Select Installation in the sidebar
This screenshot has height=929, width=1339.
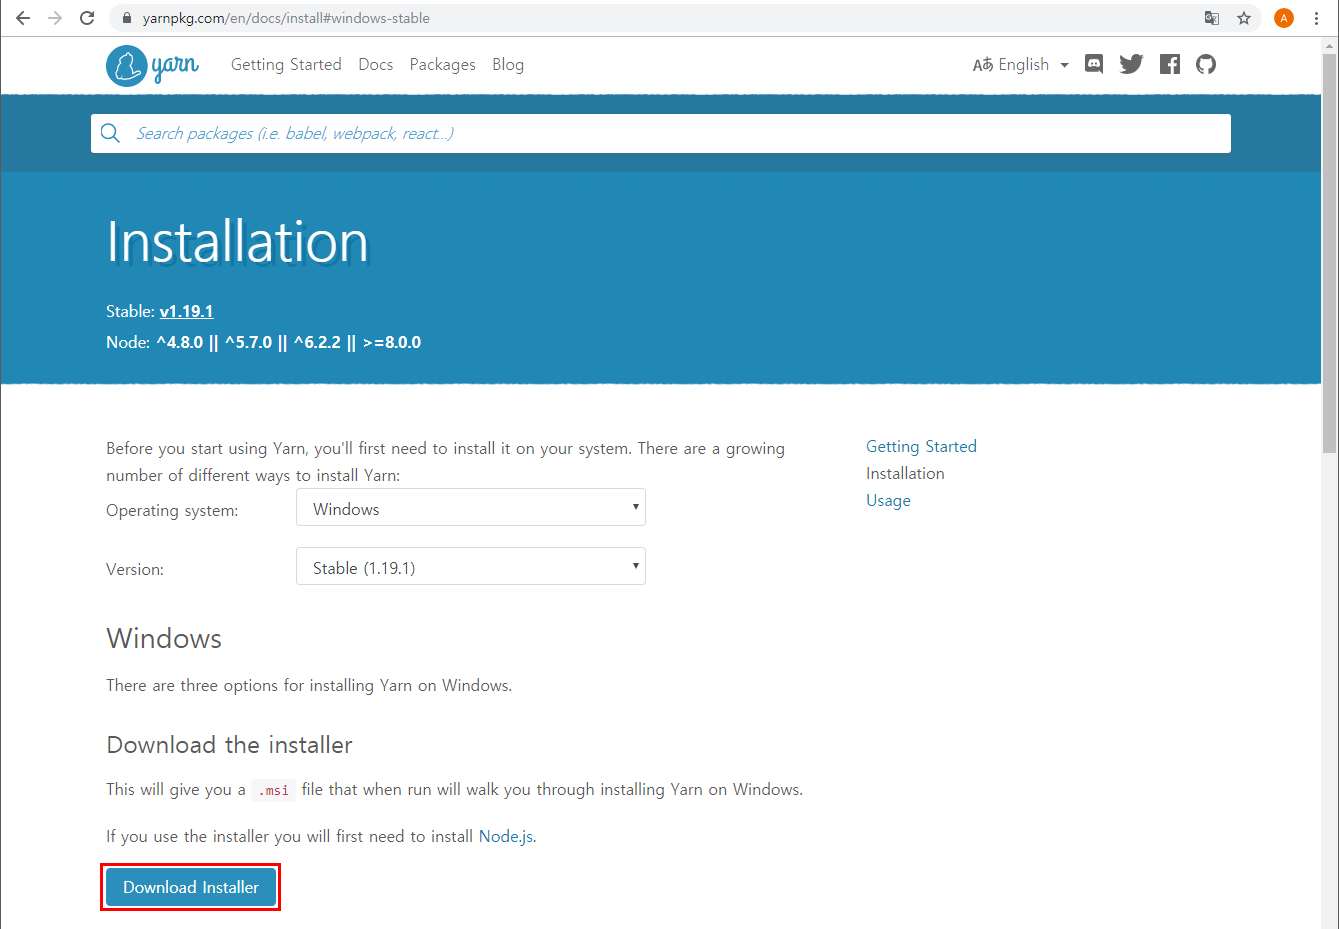click(905, 473)
